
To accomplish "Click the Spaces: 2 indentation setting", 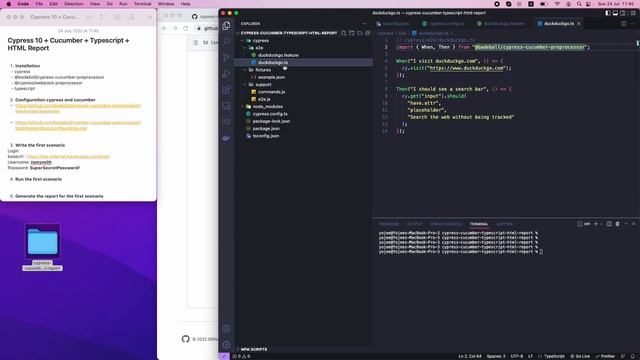I will [x=496, y=356].
